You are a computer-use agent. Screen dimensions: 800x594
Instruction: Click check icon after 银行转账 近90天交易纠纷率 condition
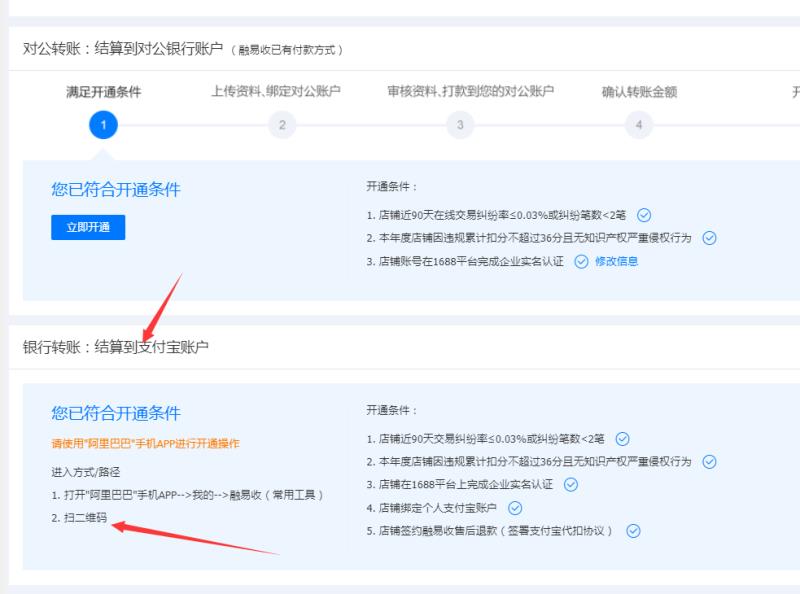click(x=622, y=439)
